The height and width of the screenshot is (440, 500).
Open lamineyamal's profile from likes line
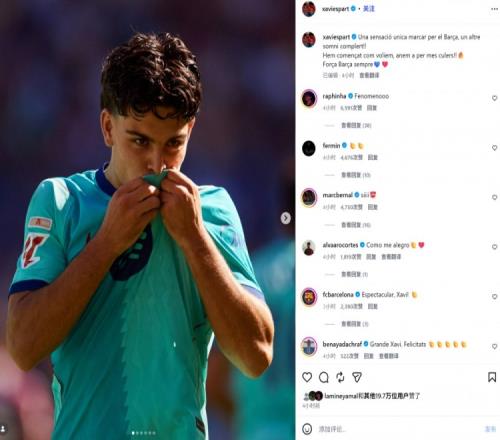(x=341, y=396)
